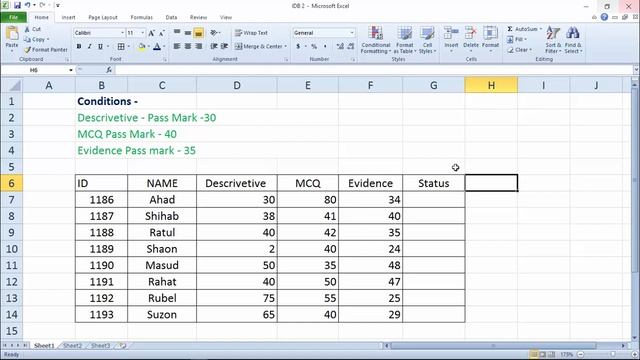Expand the Merge & Center dropdown arrow

pyautogui.click(x=285, y=47)
